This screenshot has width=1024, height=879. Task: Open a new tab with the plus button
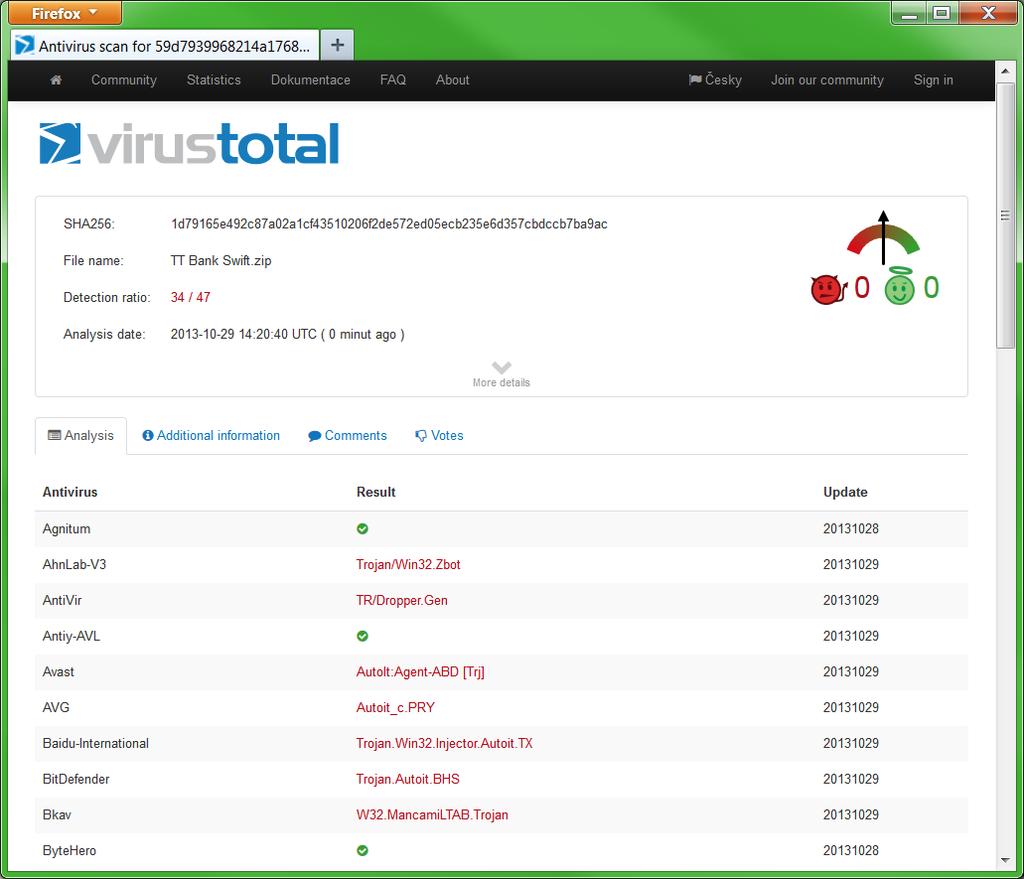click(x=337, y=44)
